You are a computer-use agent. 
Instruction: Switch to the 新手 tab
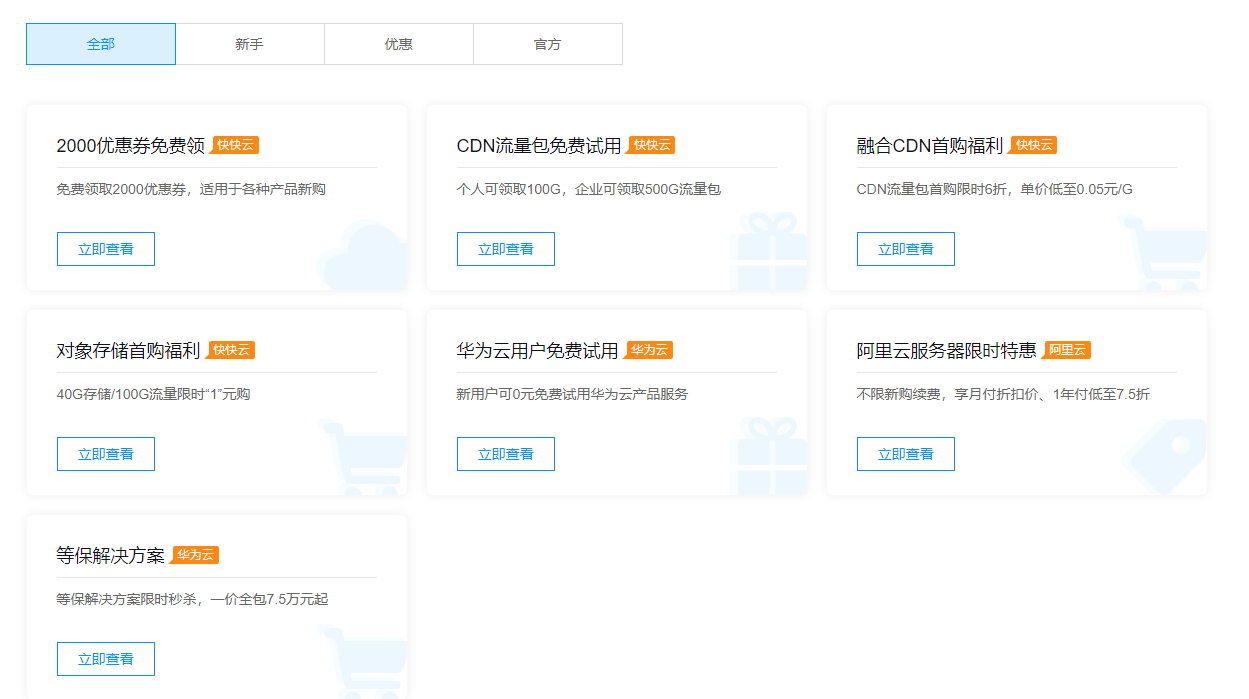tap(250, 44)
